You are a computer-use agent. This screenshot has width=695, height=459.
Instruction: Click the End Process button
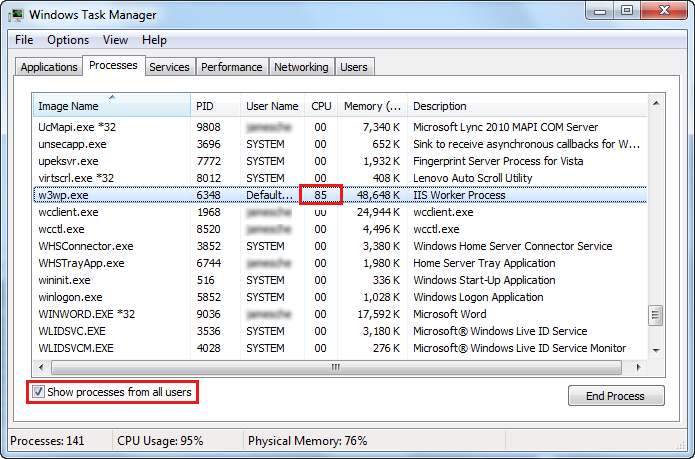point(615,396)
